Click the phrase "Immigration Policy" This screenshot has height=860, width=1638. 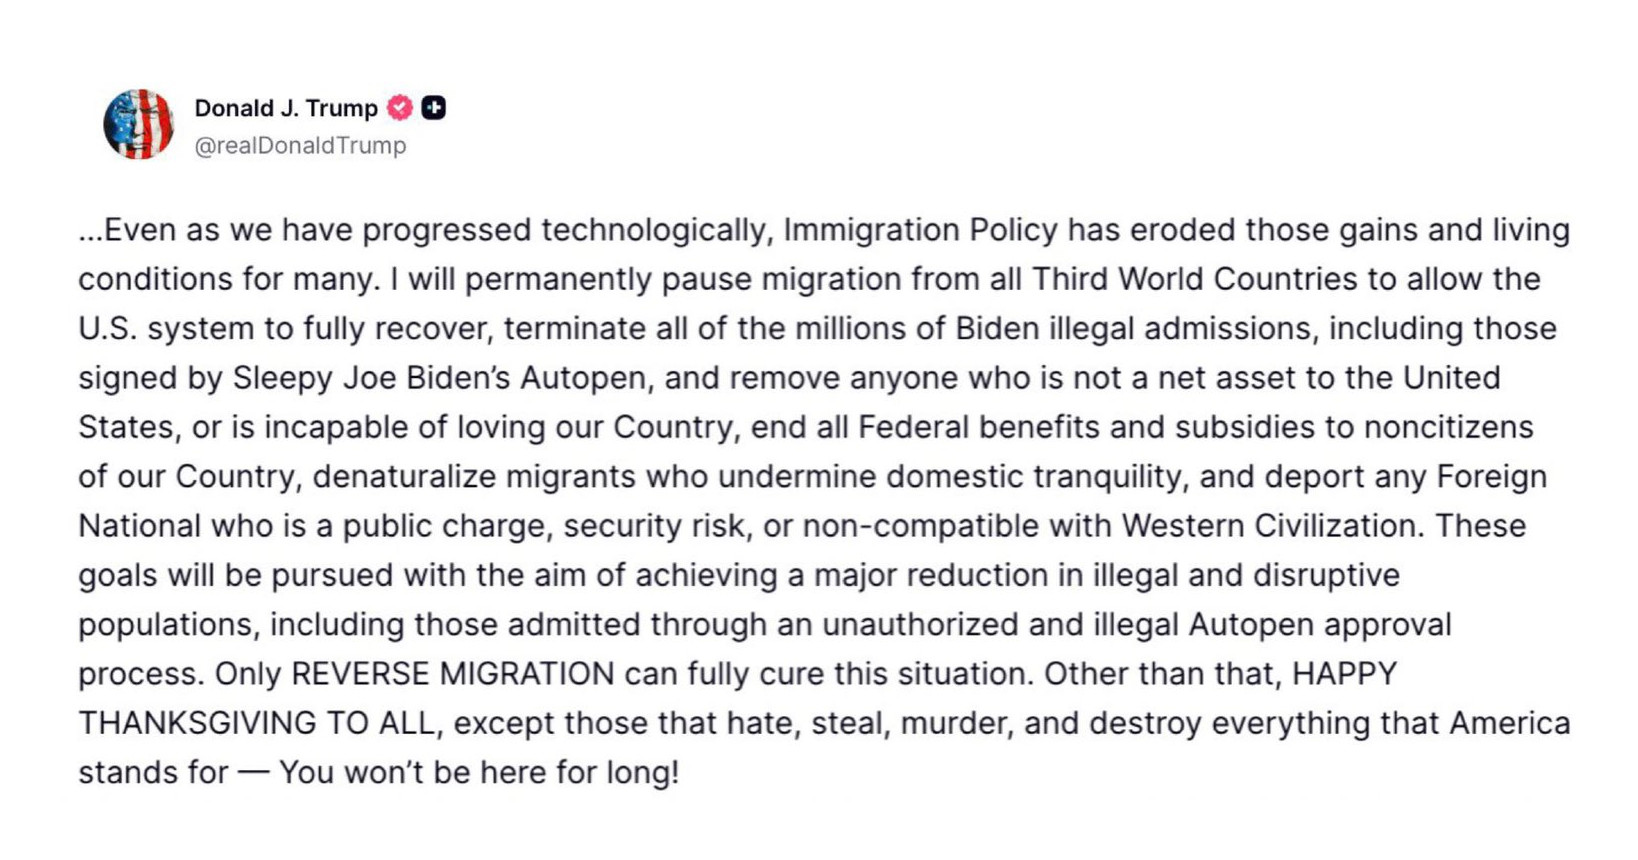(920, 230)
